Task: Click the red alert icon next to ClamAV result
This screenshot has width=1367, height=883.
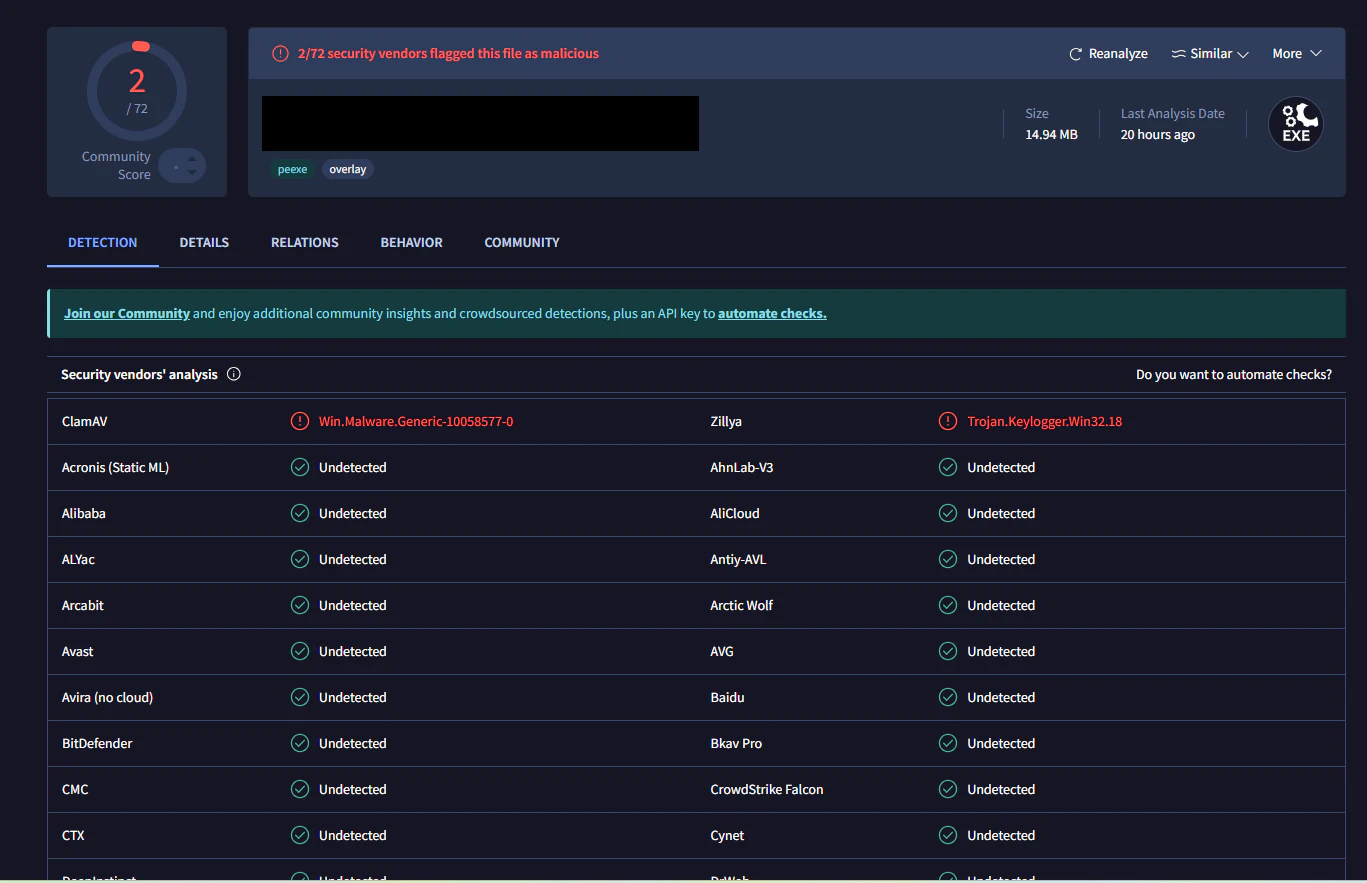Action: click(299, 421)
